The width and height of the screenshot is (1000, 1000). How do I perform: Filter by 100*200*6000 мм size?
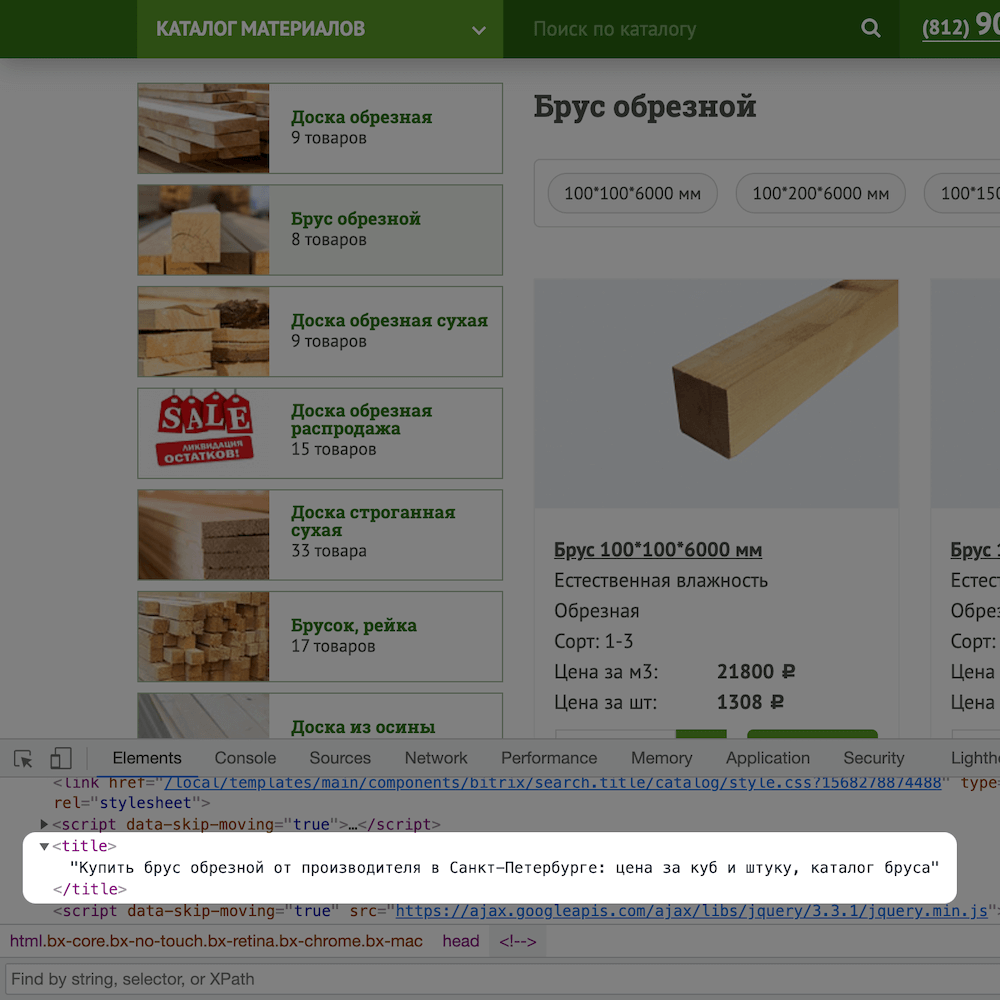pyautogui.click(x=820, y=193)
